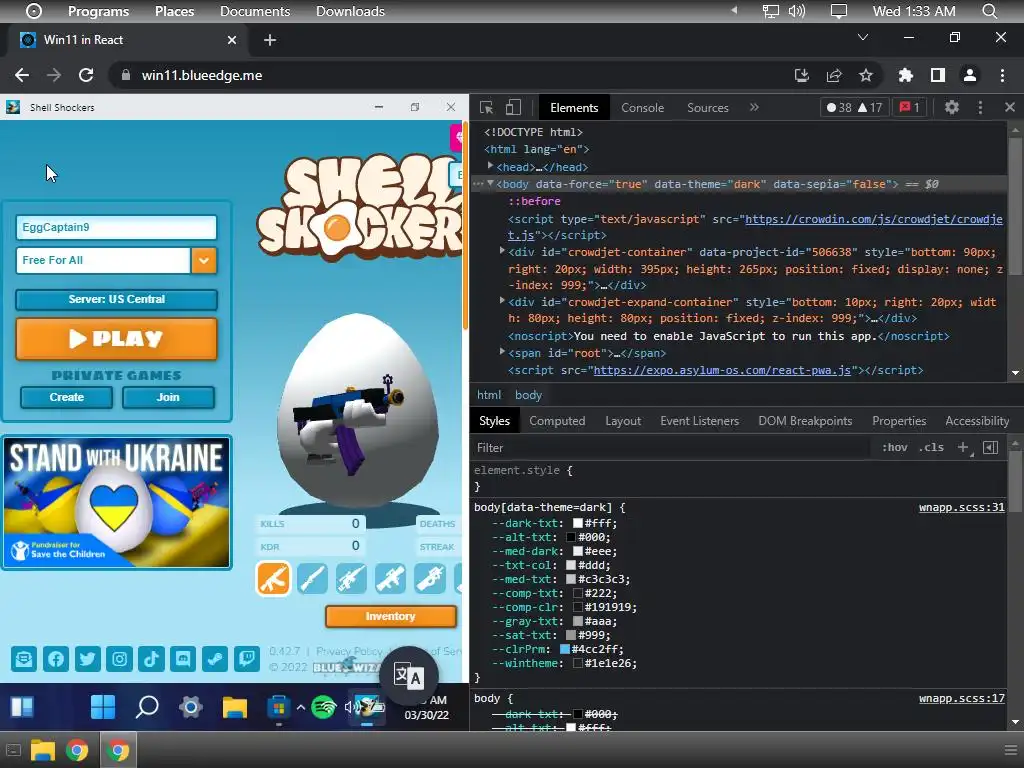
Task: Select the rocket launcher weapon icon
Action: click(x=391, y=578)
